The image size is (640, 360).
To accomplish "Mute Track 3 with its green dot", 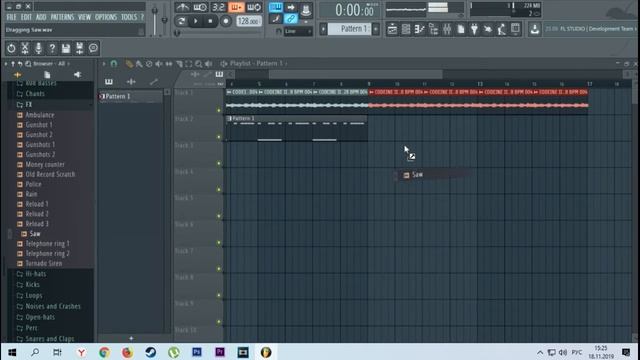I will (219, 163).
